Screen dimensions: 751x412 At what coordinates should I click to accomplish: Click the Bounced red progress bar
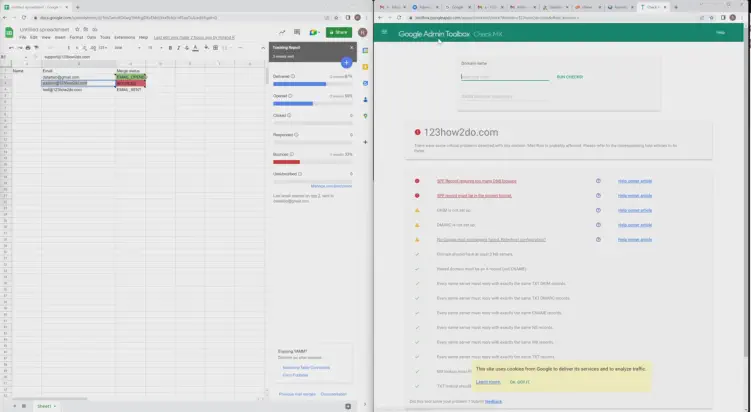click(x=286, y=161)
